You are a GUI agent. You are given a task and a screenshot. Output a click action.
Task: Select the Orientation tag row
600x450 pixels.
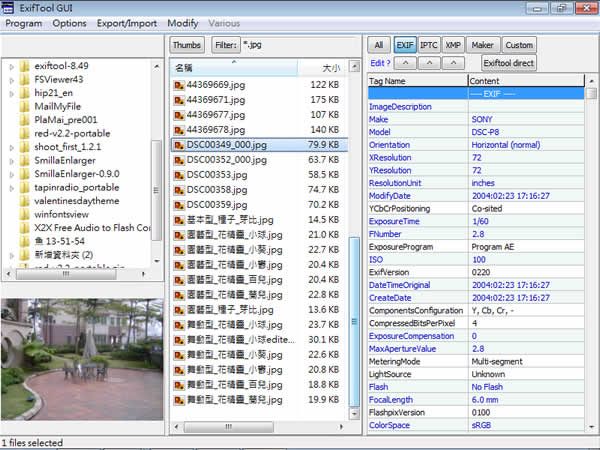476,145
